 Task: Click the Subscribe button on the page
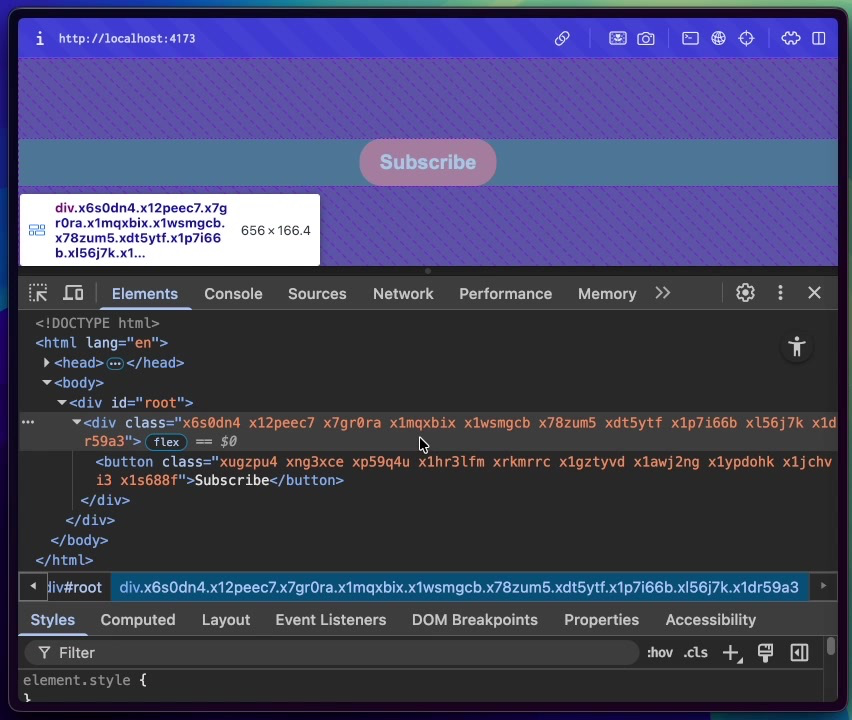[427, 162]
